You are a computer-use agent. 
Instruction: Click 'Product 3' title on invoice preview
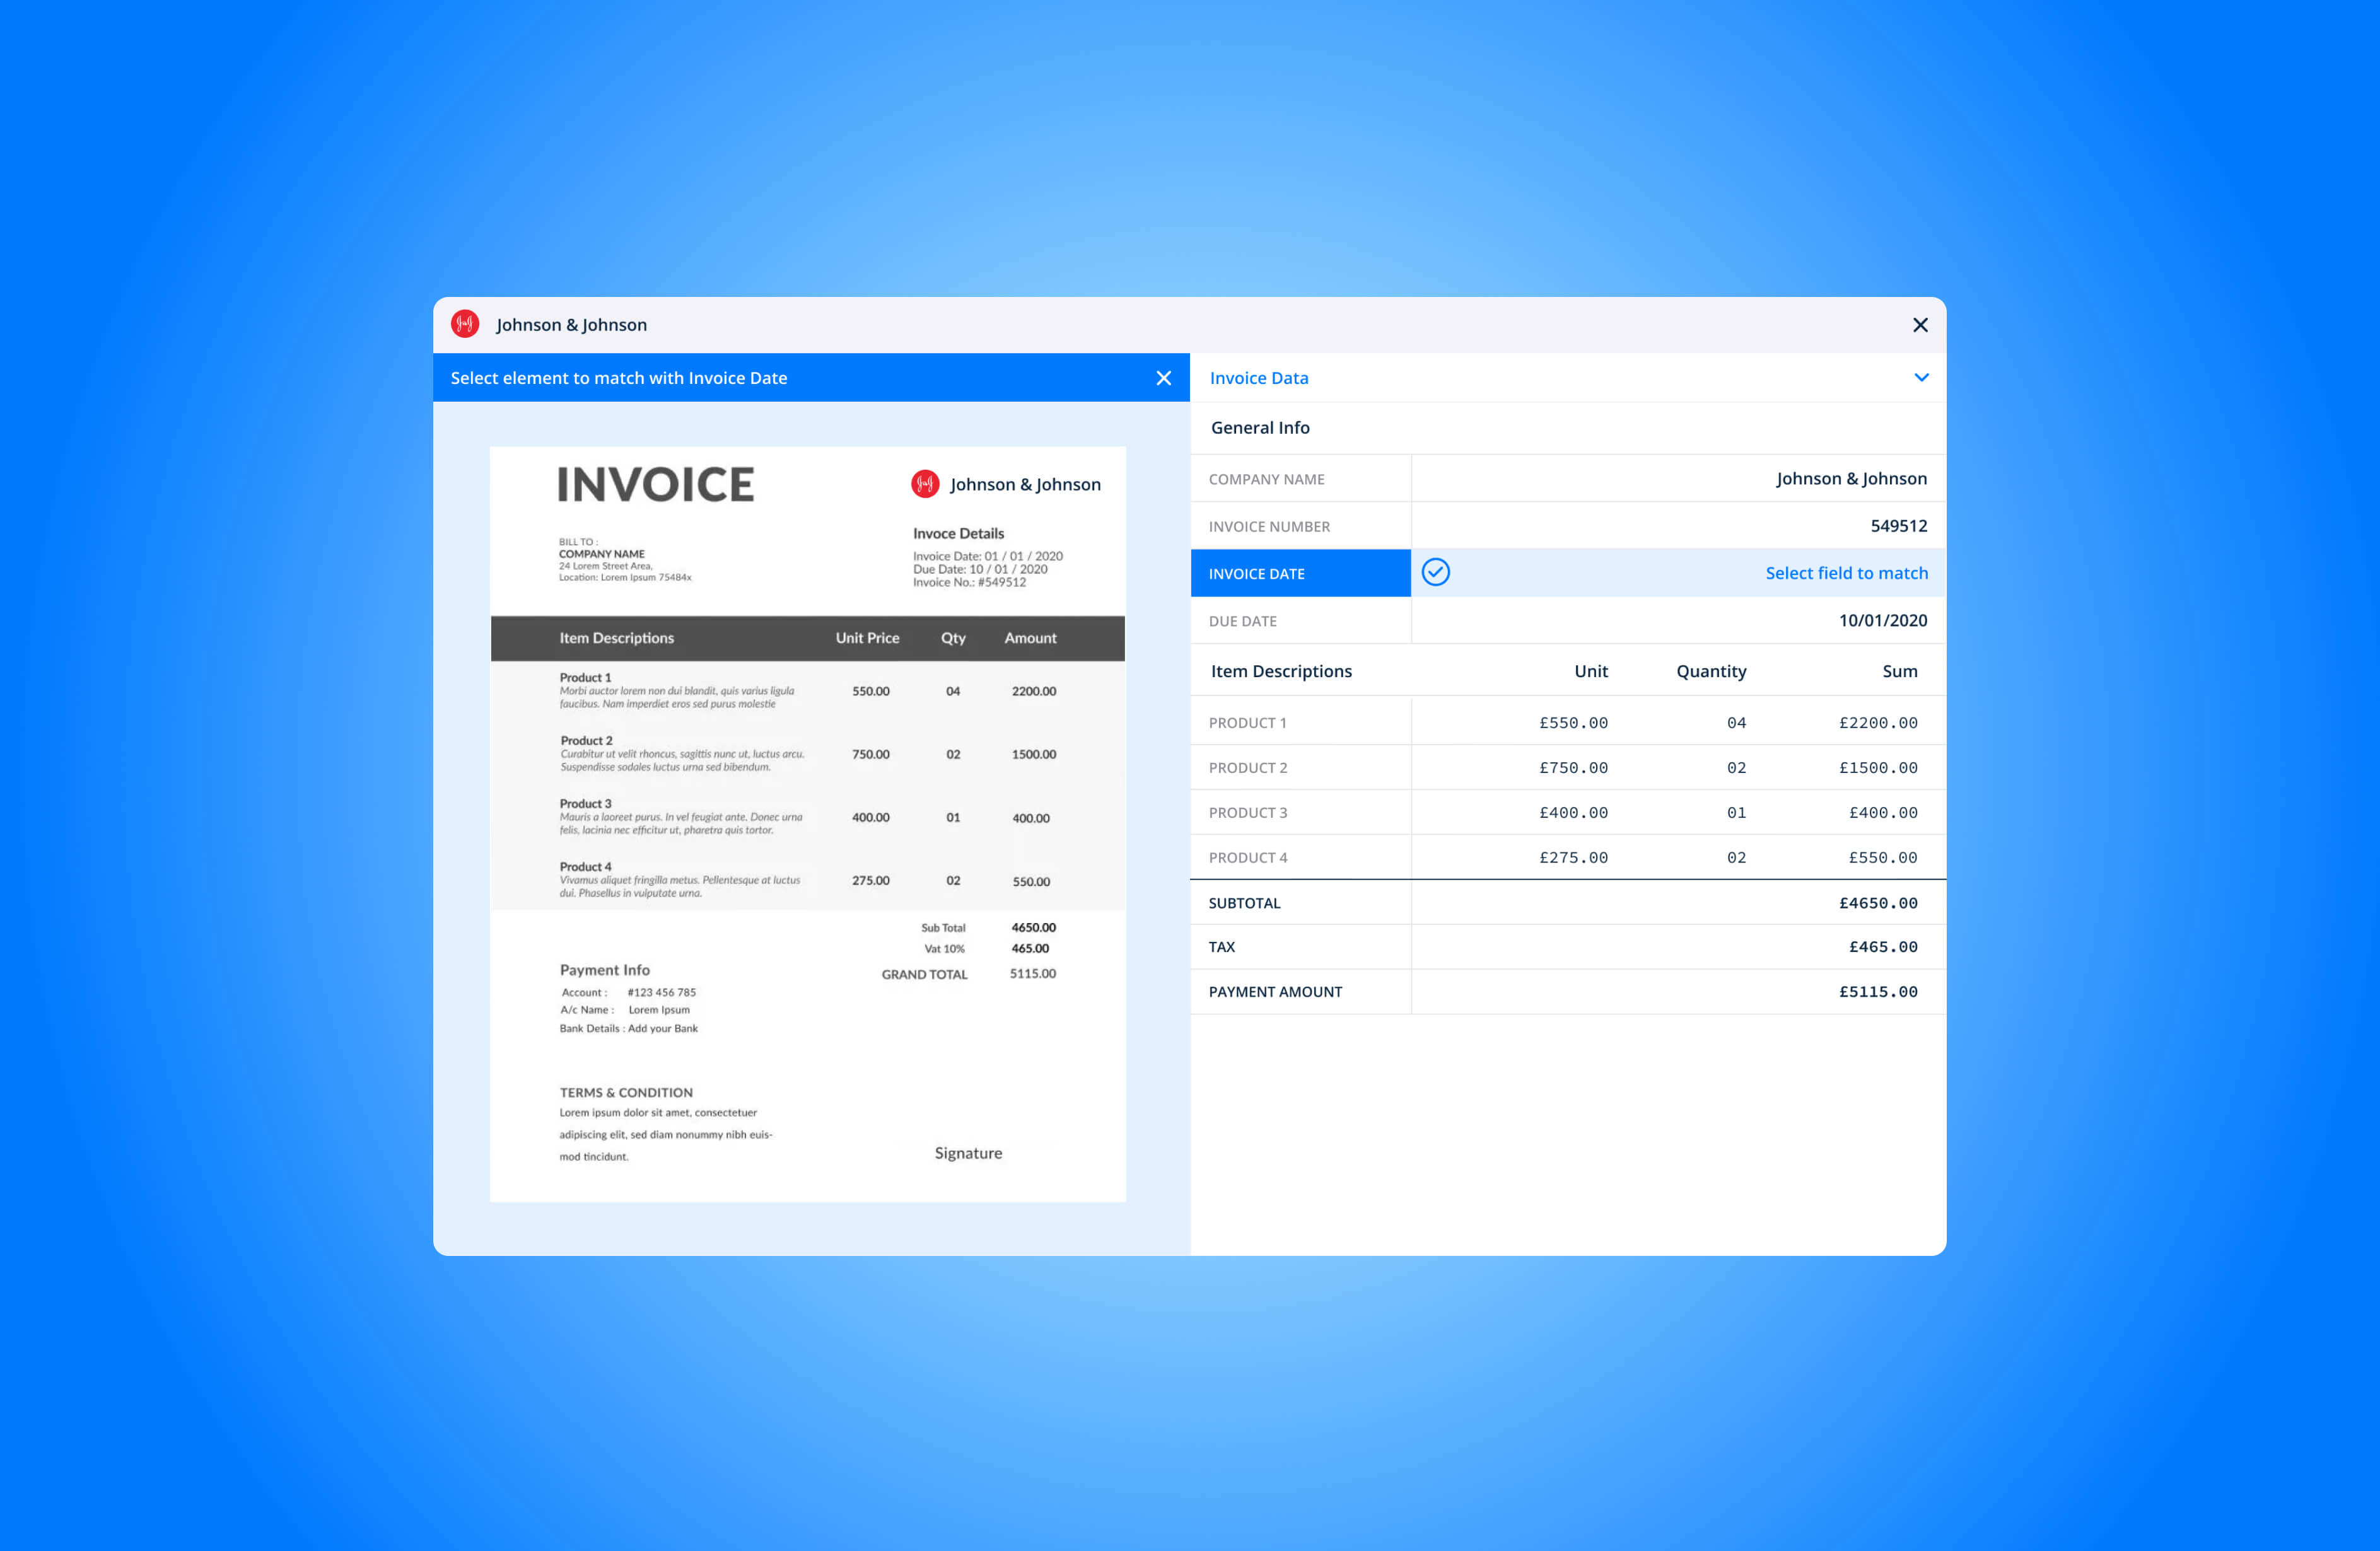[585, 804]
